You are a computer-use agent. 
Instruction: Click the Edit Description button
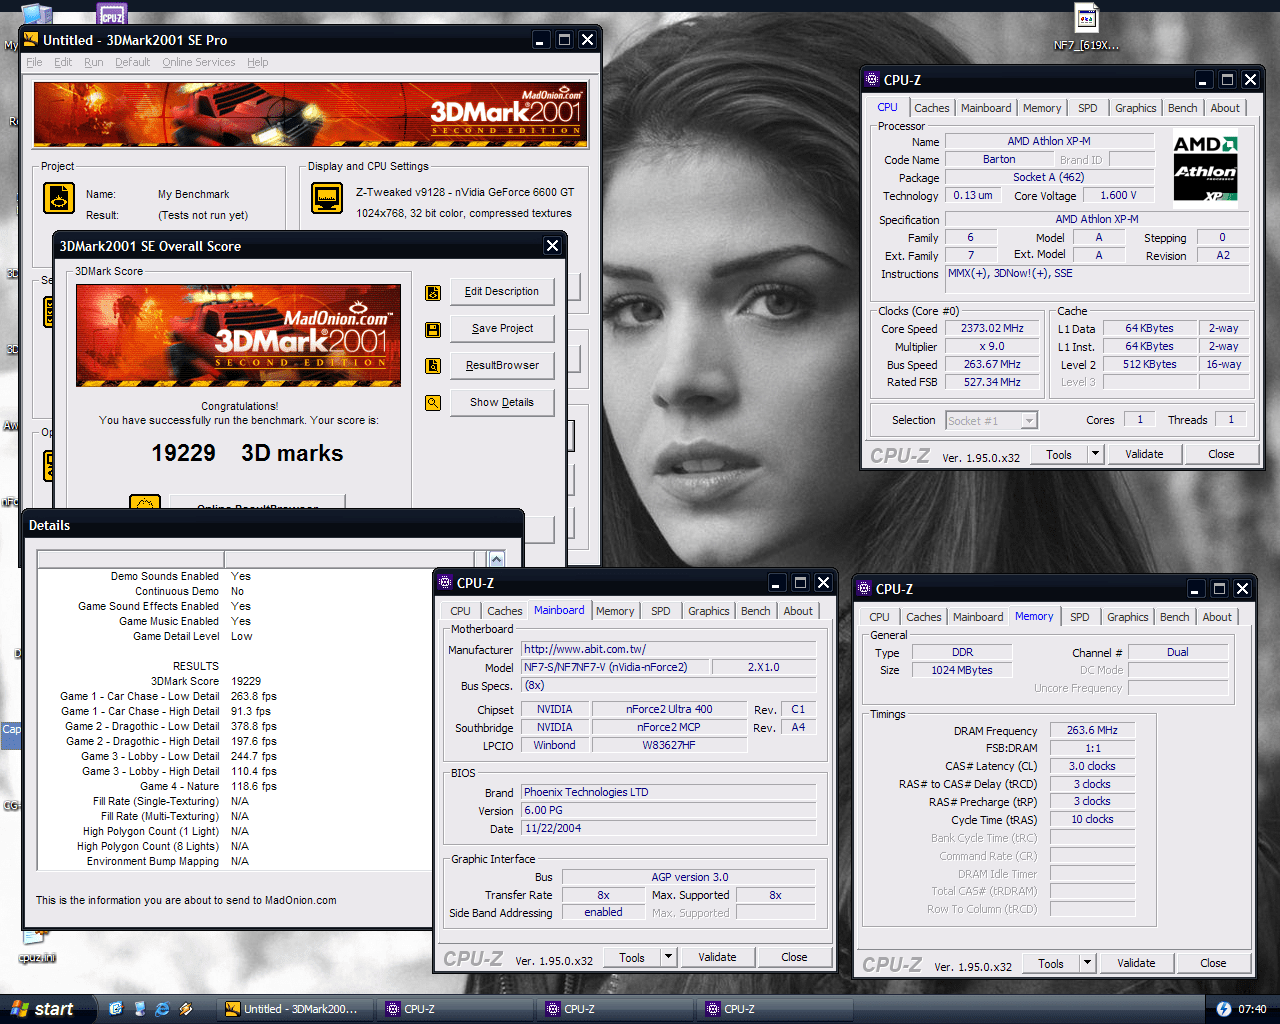(x=502, y=292)
